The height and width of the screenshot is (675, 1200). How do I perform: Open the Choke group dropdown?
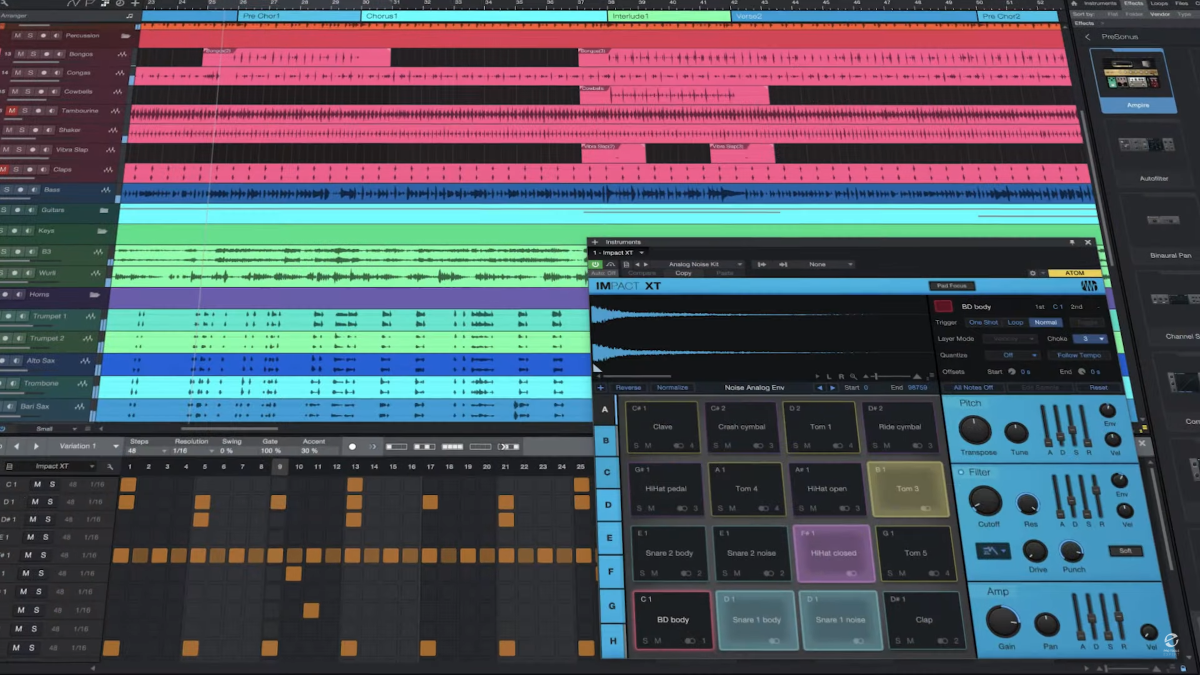tap(1089, 339)
